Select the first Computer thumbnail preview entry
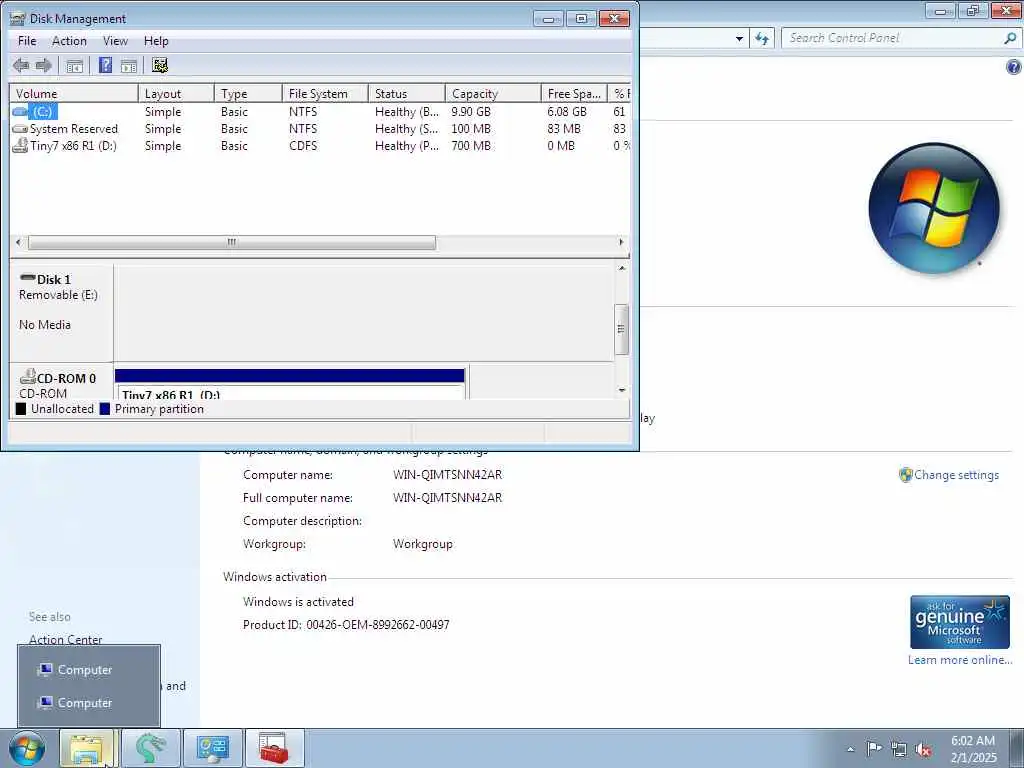 tap(89, 669)
